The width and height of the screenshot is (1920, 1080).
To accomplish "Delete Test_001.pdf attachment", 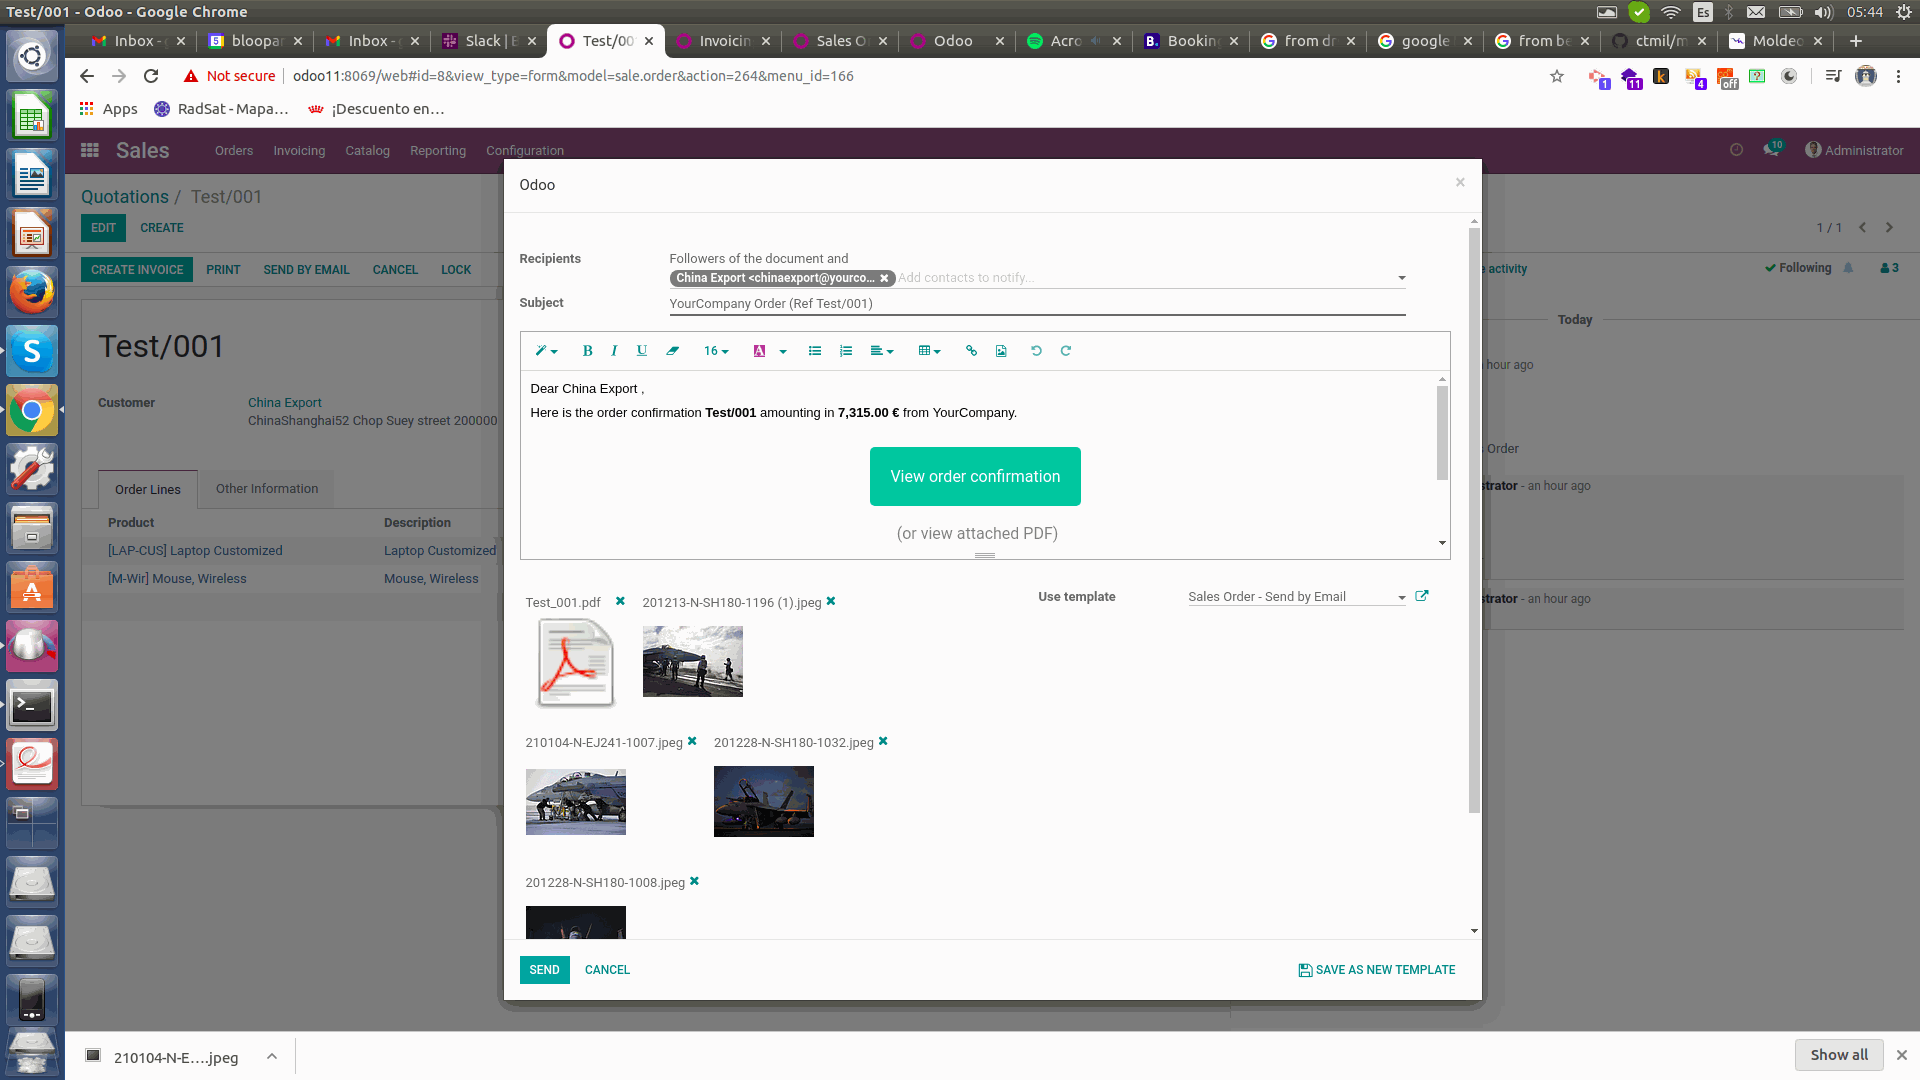I will pyautogui.click(x=620, y=601).
